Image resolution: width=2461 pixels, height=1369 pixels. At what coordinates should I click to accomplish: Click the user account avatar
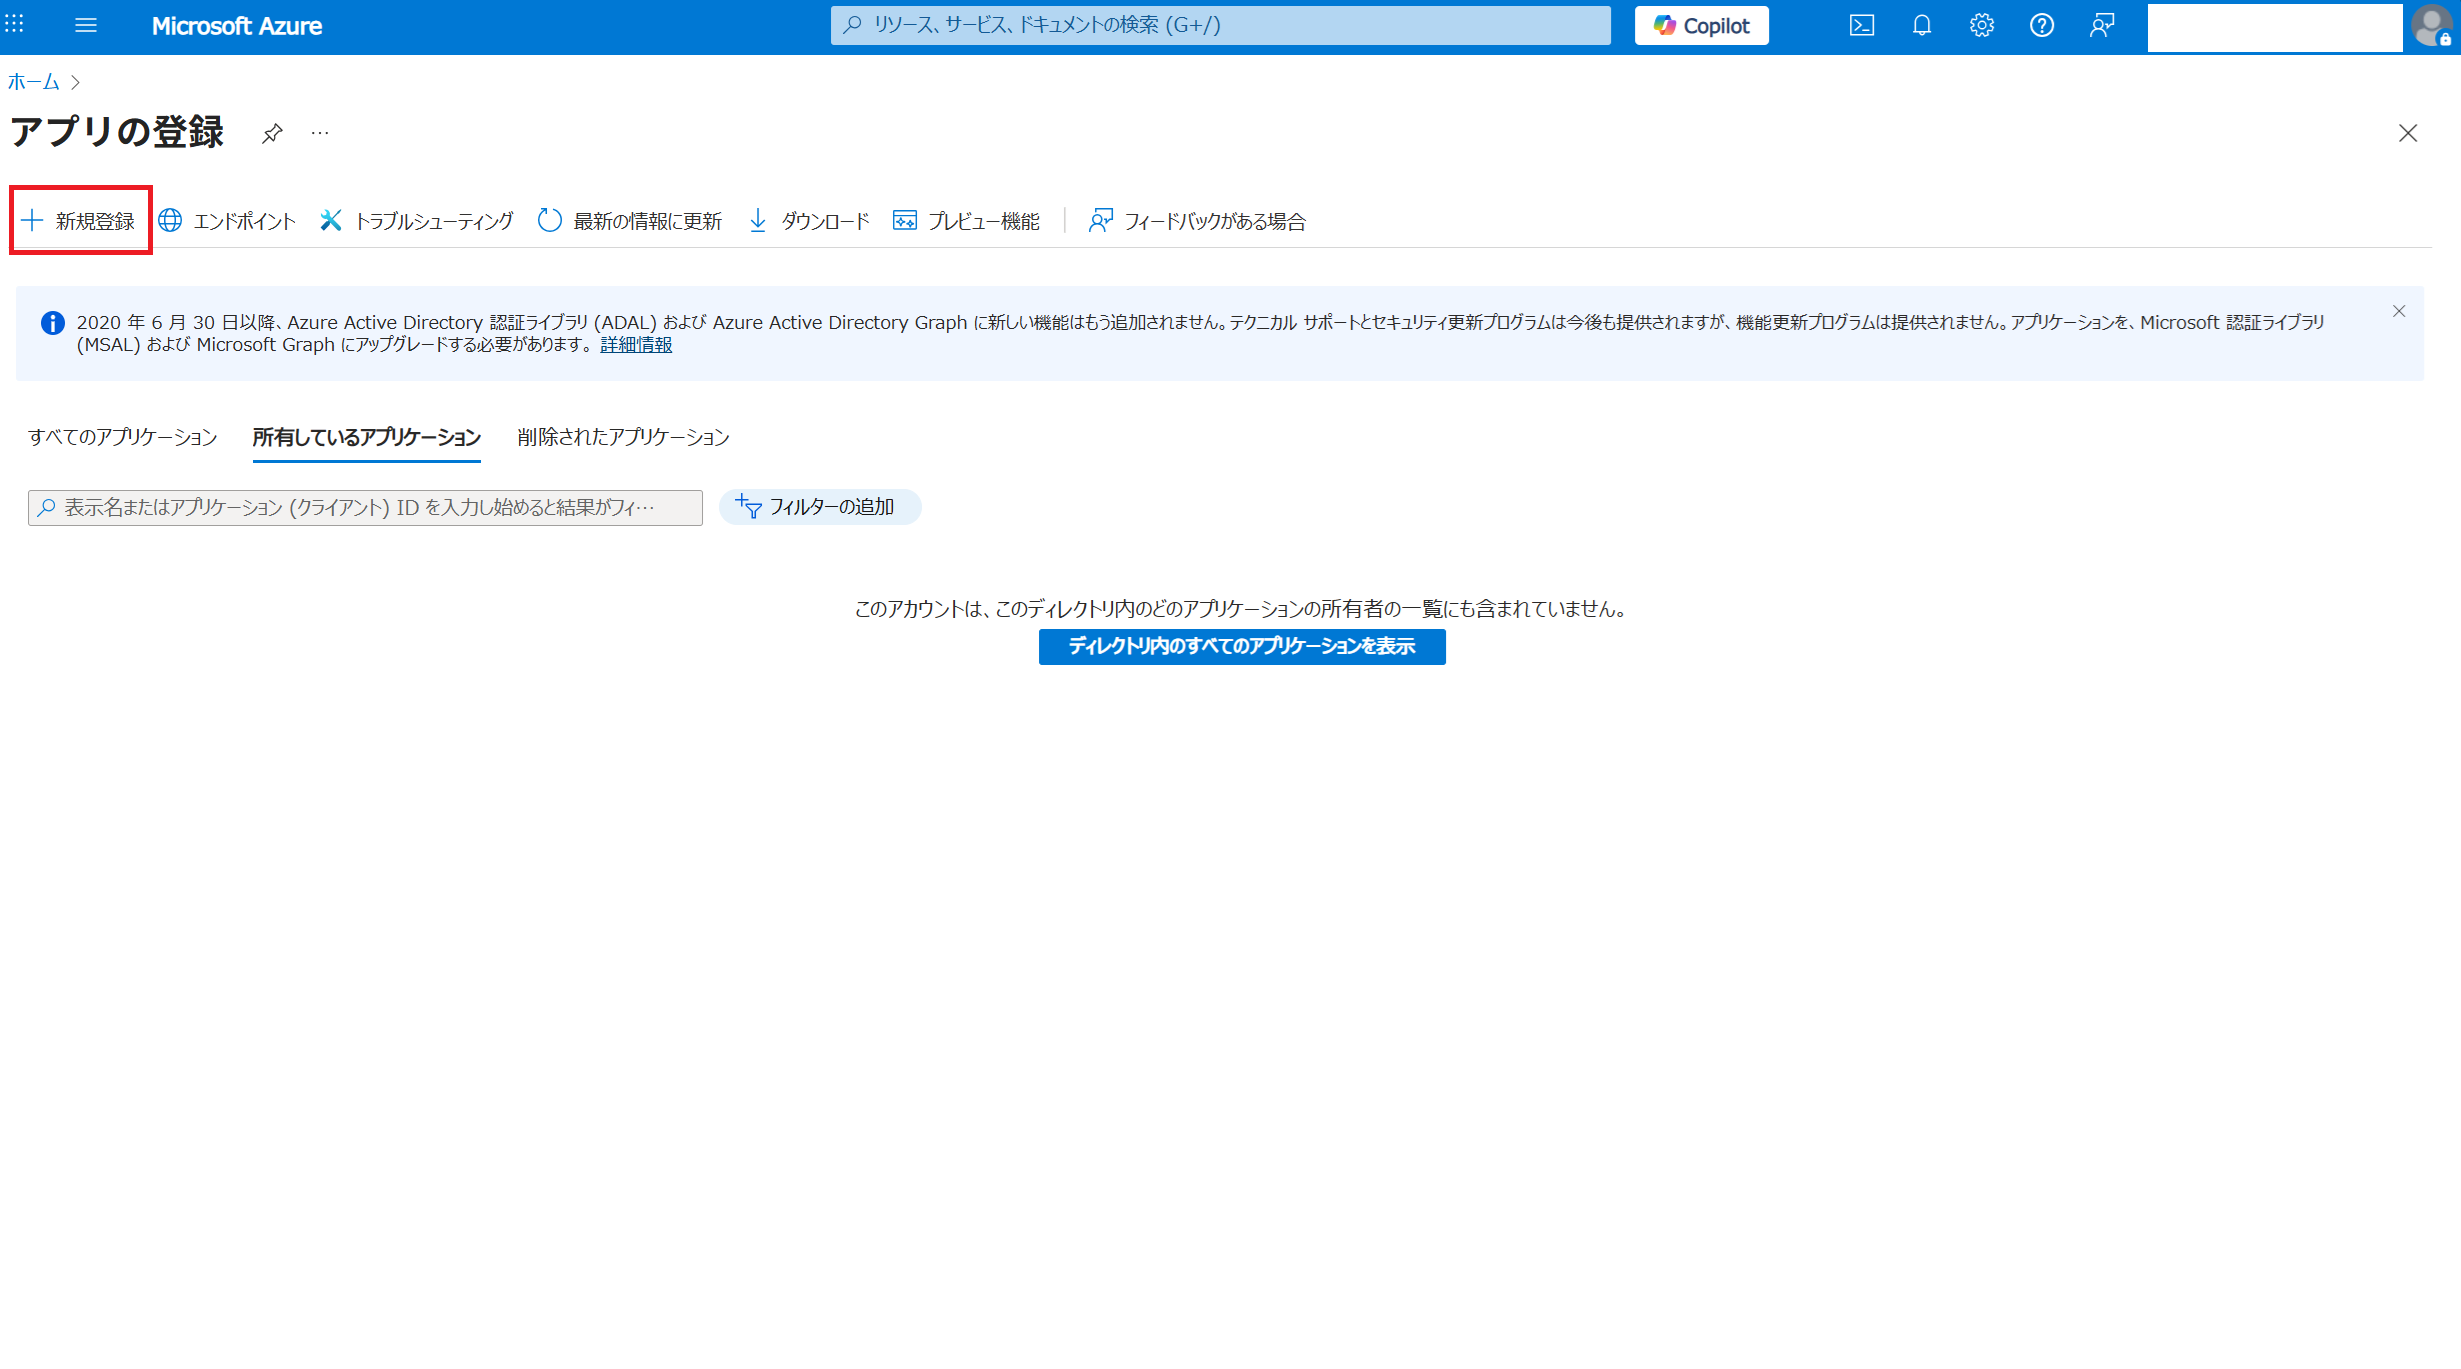(x=2431, y=26)
